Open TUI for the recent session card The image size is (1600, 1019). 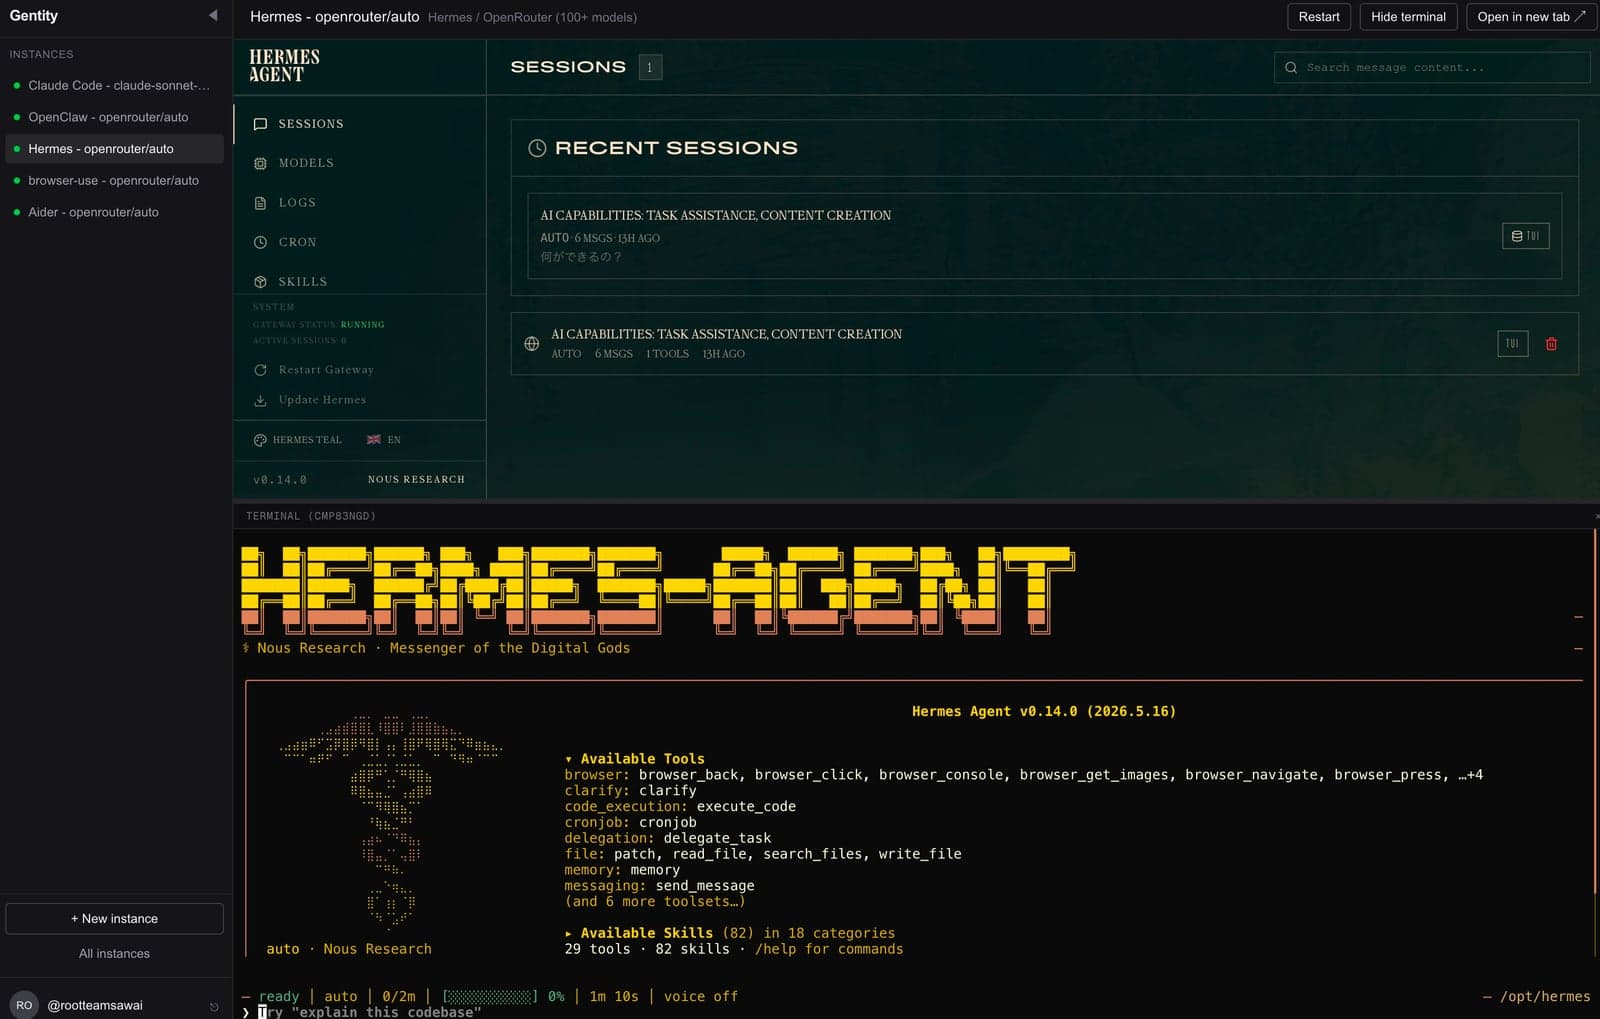[x=1525, y=236]
